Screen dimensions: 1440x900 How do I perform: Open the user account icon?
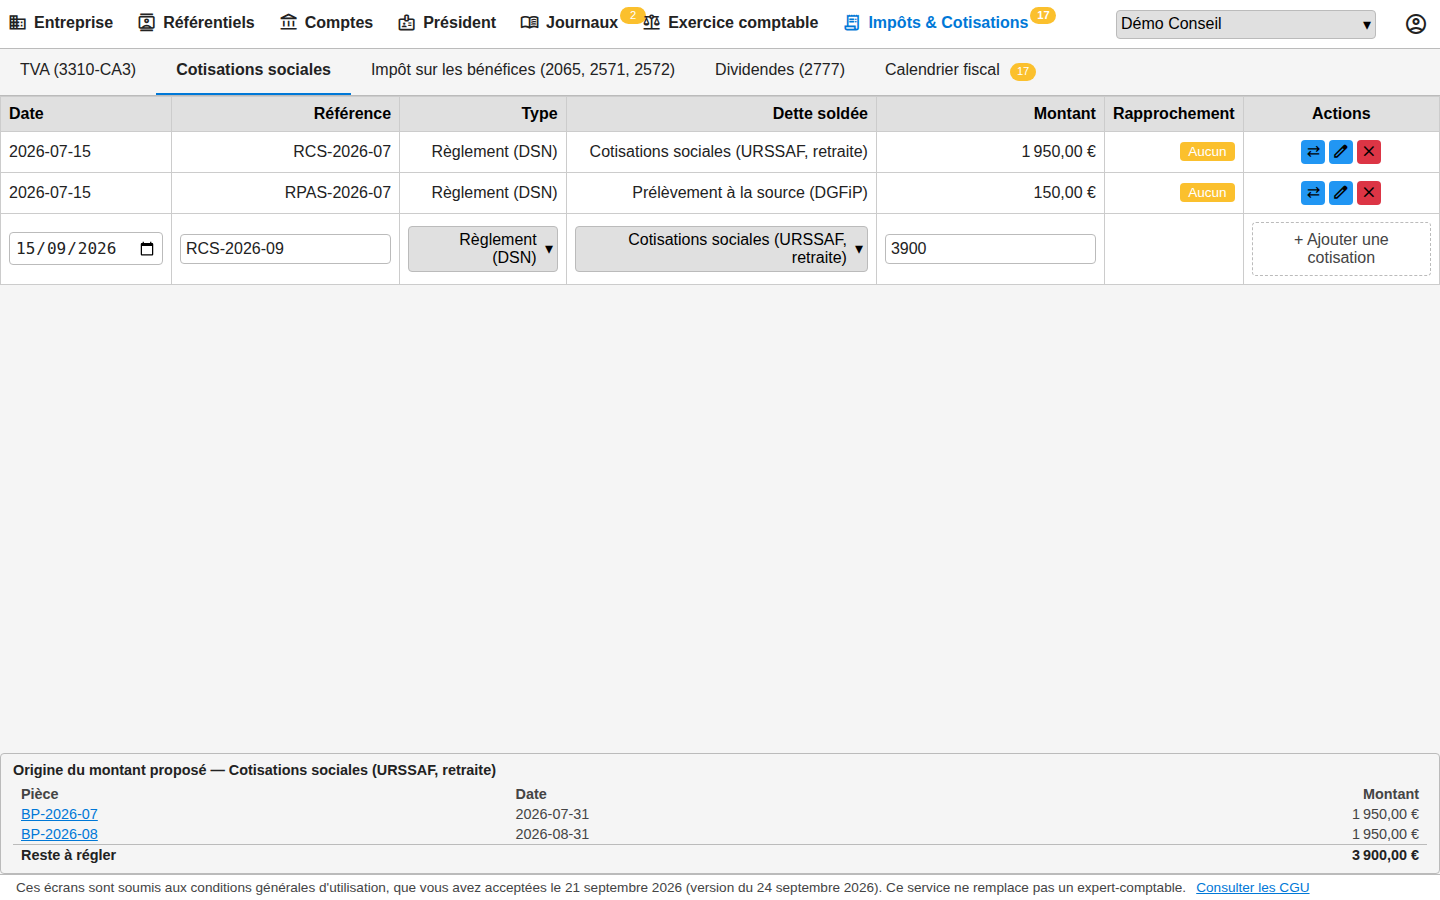click(1416, 24)
